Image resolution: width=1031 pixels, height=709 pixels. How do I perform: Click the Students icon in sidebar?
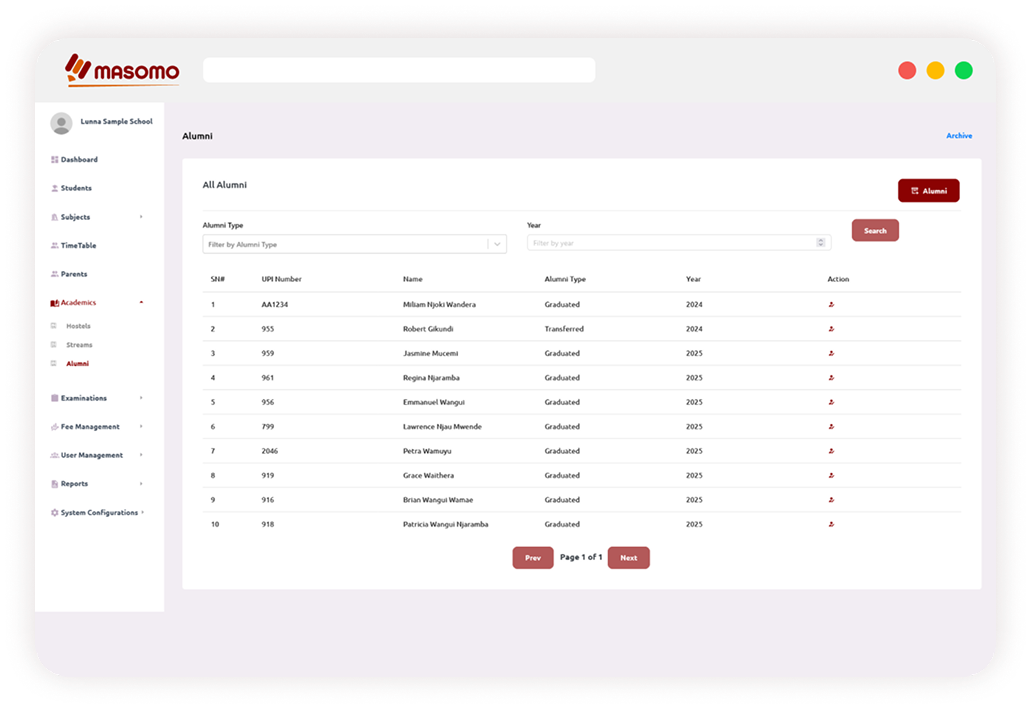(x=55, y=188)
